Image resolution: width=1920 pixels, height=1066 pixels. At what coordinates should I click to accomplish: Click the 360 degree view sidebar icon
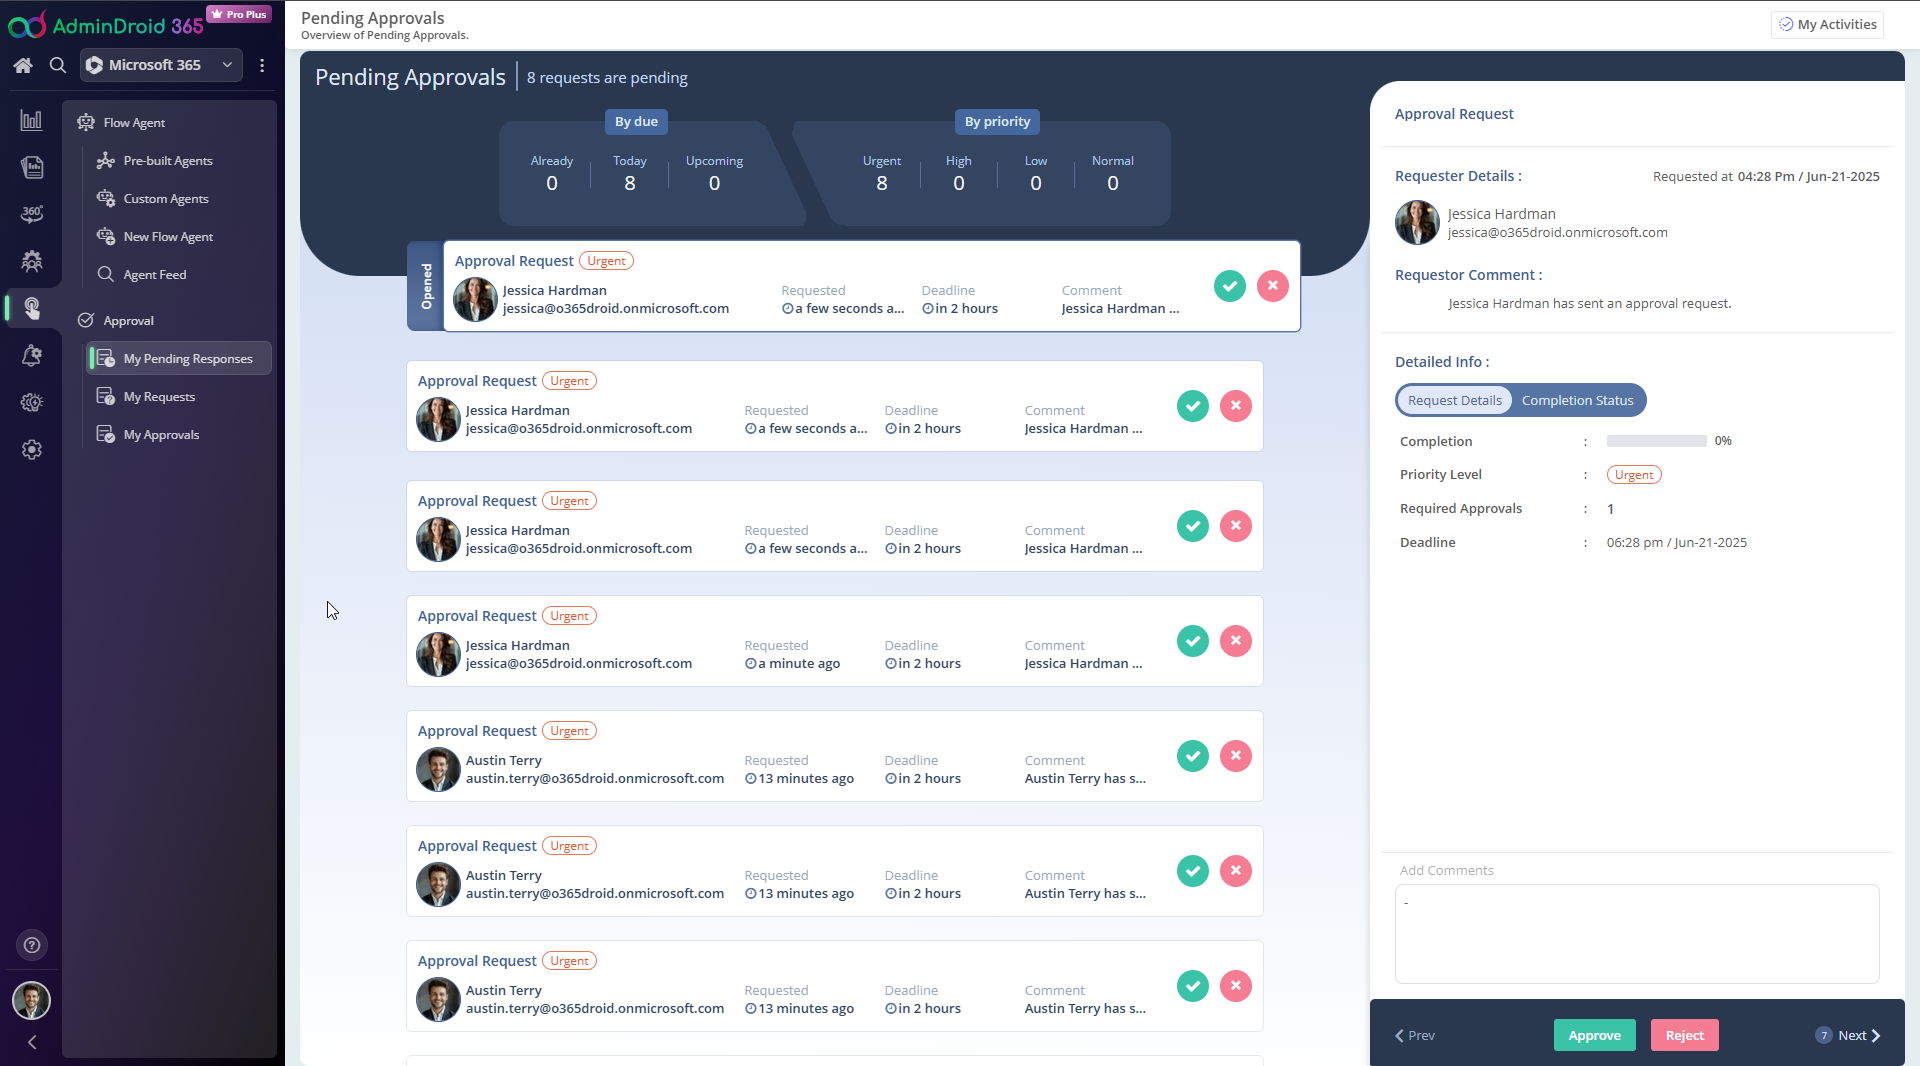(x=31, y=213)
